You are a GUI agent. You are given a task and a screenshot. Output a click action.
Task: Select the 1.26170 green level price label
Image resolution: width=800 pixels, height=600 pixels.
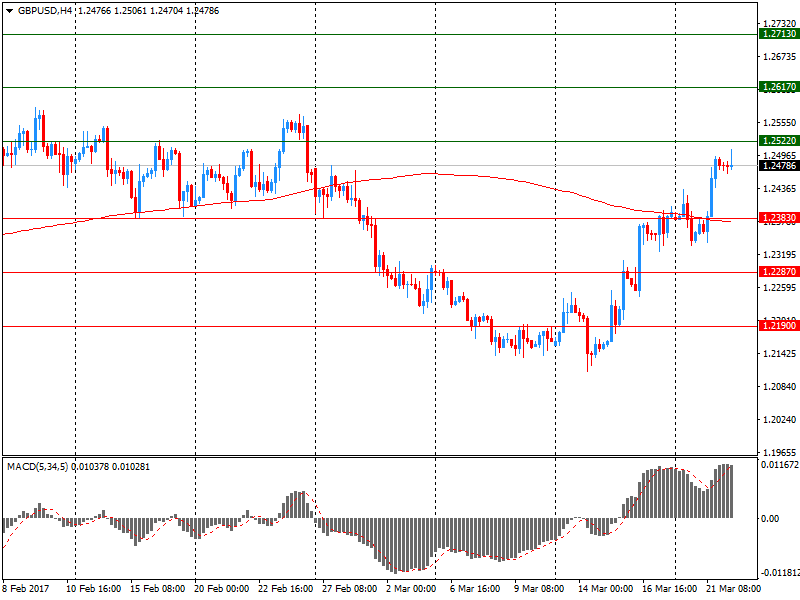click(779, 87)
